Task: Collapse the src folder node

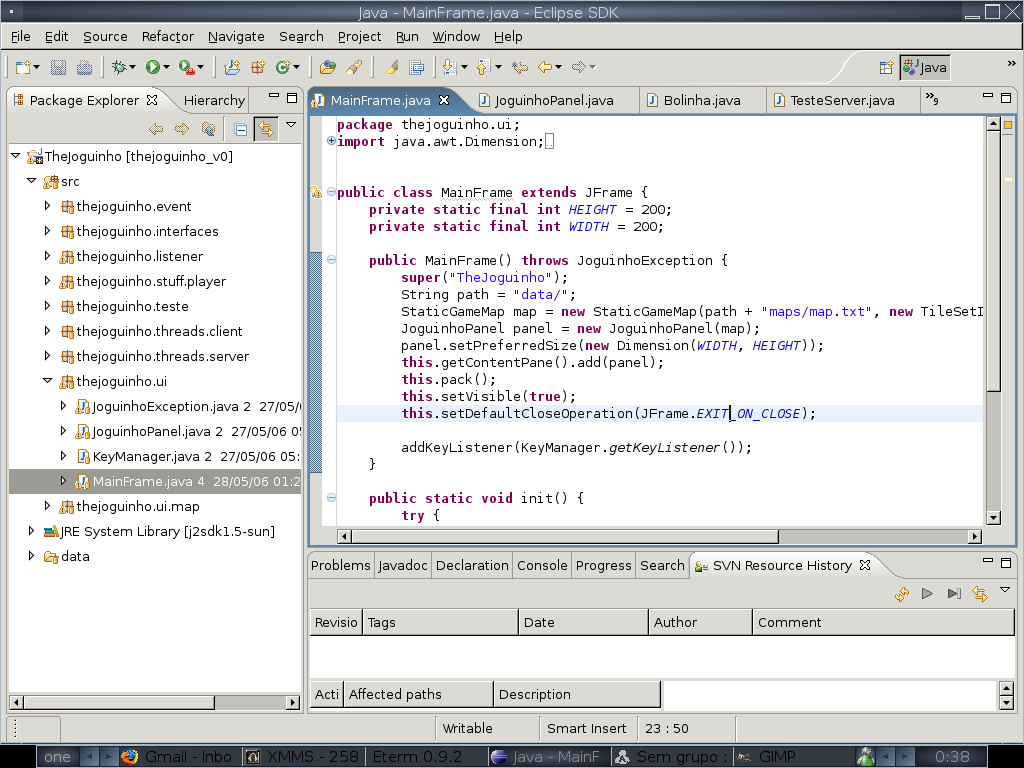Action: [31, 181]
